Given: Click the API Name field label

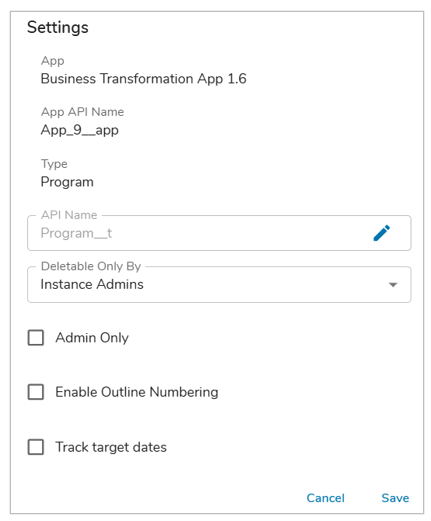Looking at the screenshot, I should (69, 215).
